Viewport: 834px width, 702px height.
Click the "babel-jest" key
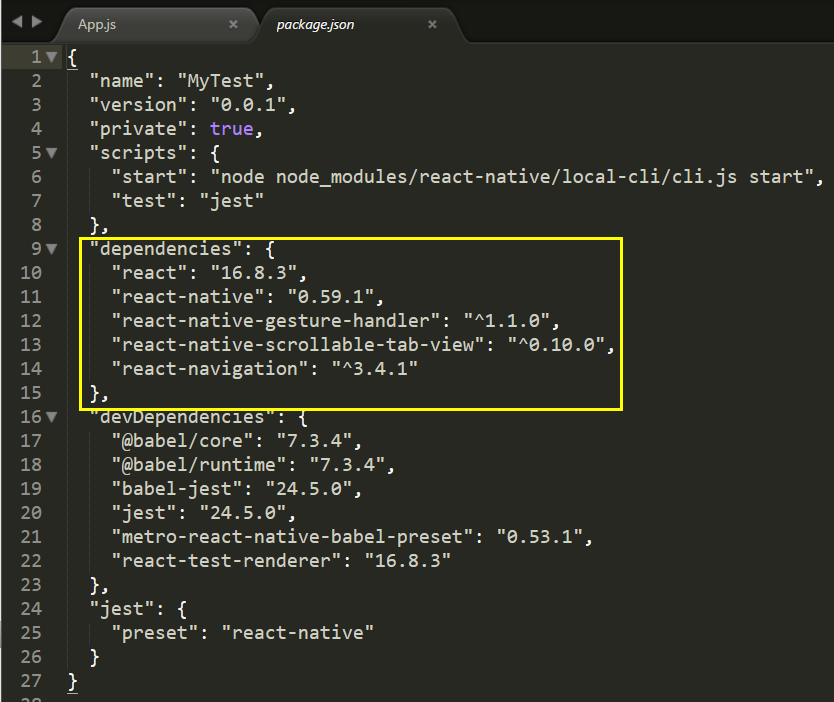click(x=177, y=489)
